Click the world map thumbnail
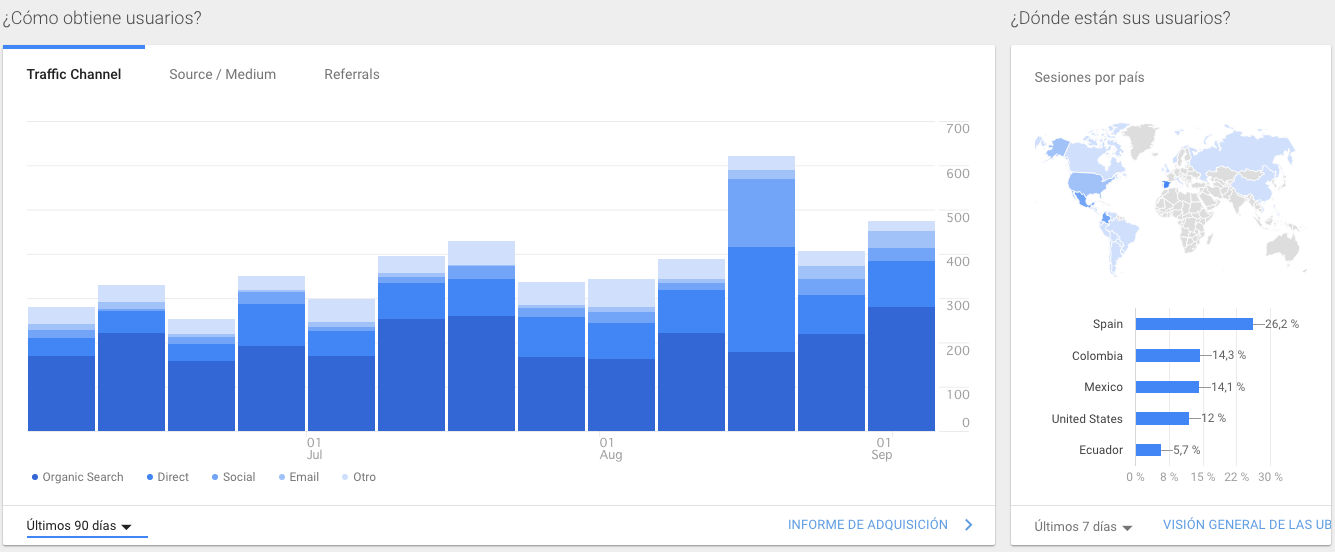 1168,195
